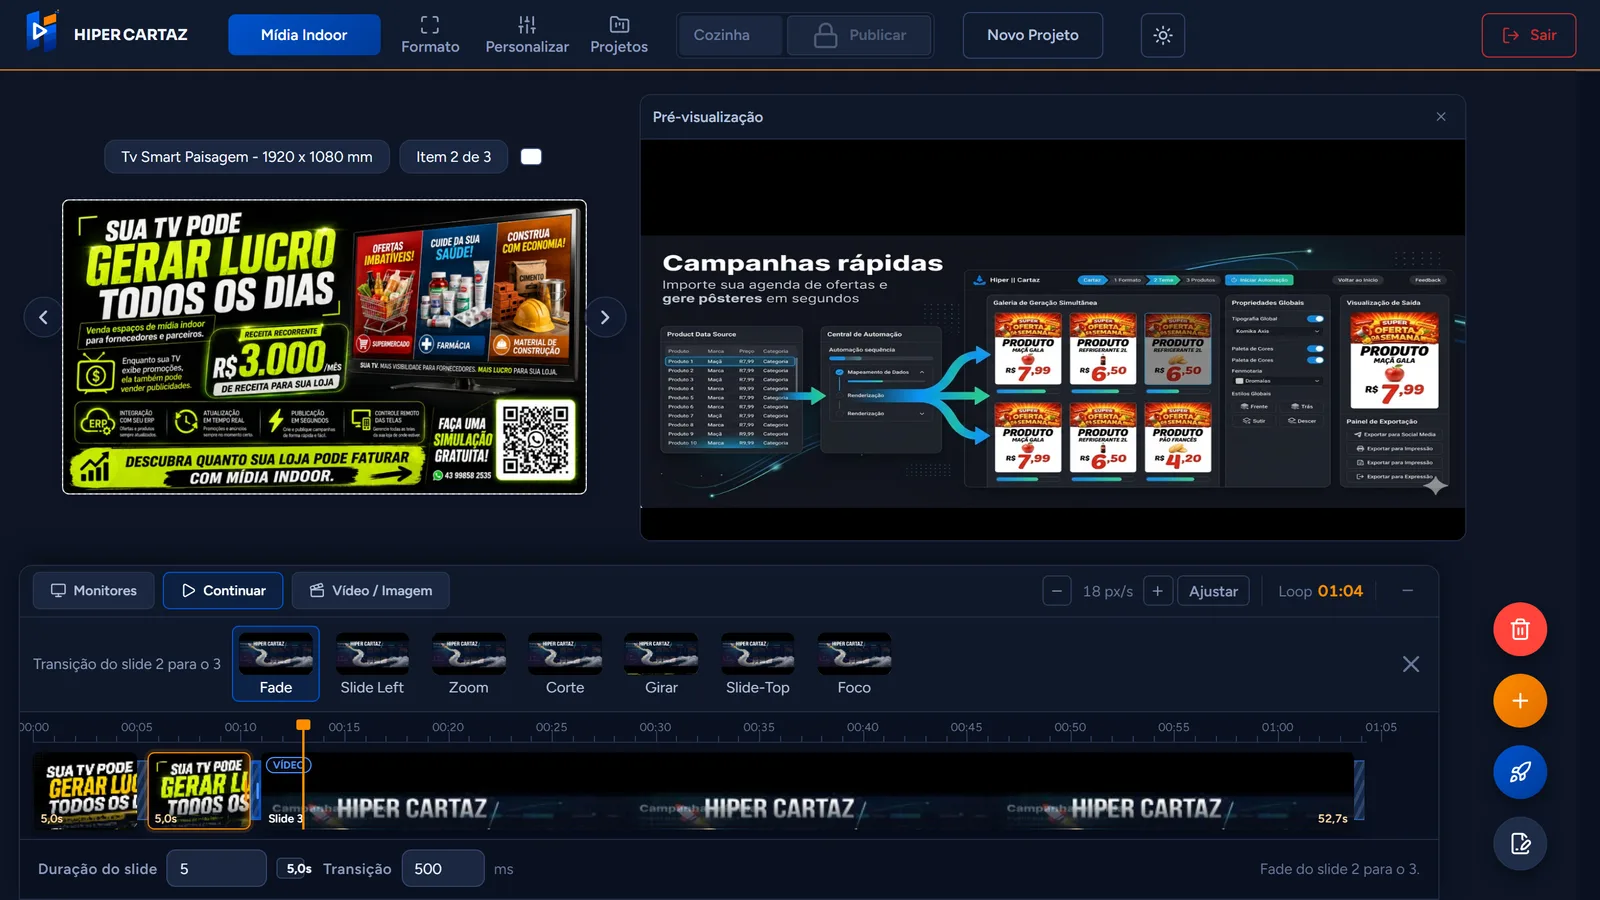Open the Personalizar settings
The width and height of the screenshot is (1600, 900).
tap(527, 35)
